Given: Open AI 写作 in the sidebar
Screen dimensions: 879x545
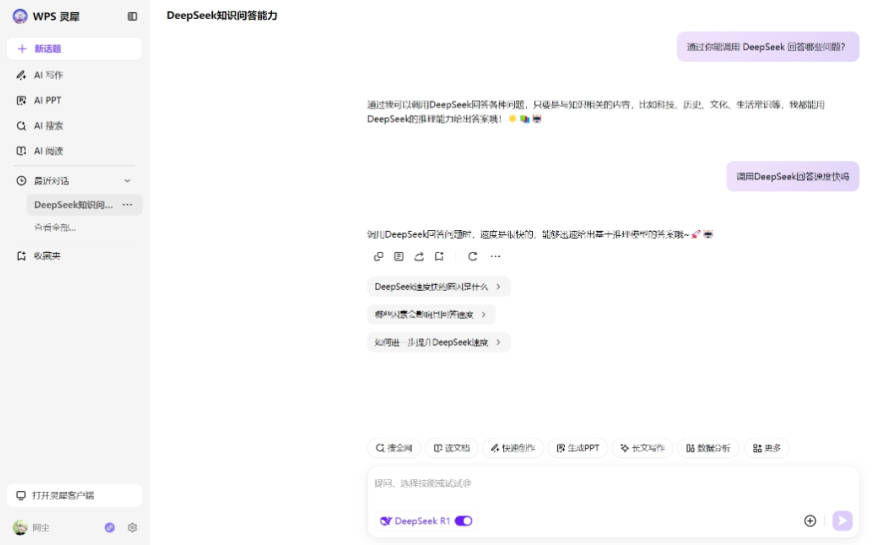Looking at the screenshot, I should pos(74,75).
